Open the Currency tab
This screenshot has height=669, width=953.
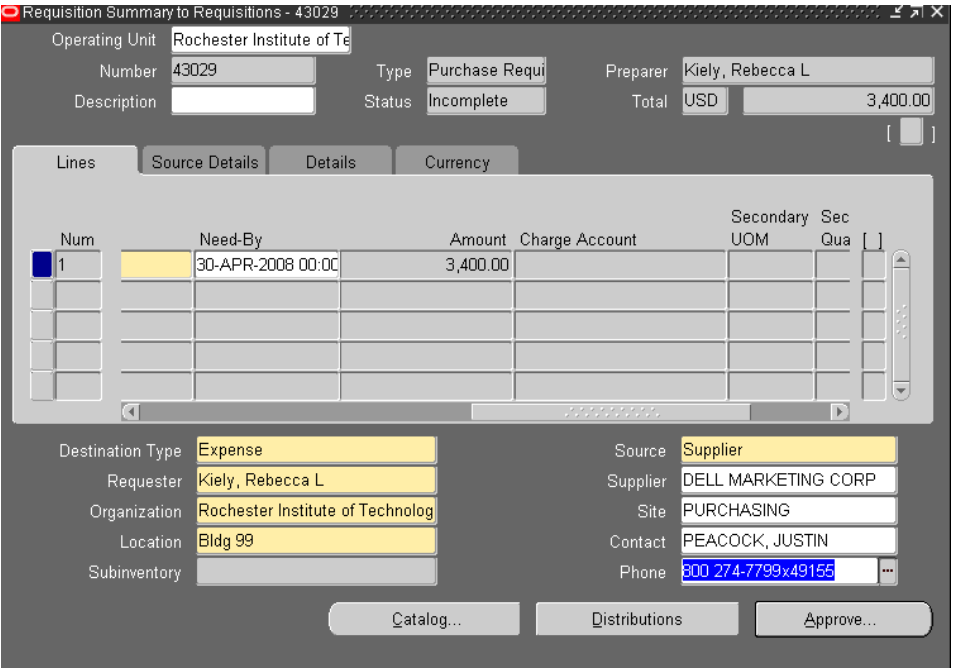click(455, 162)
